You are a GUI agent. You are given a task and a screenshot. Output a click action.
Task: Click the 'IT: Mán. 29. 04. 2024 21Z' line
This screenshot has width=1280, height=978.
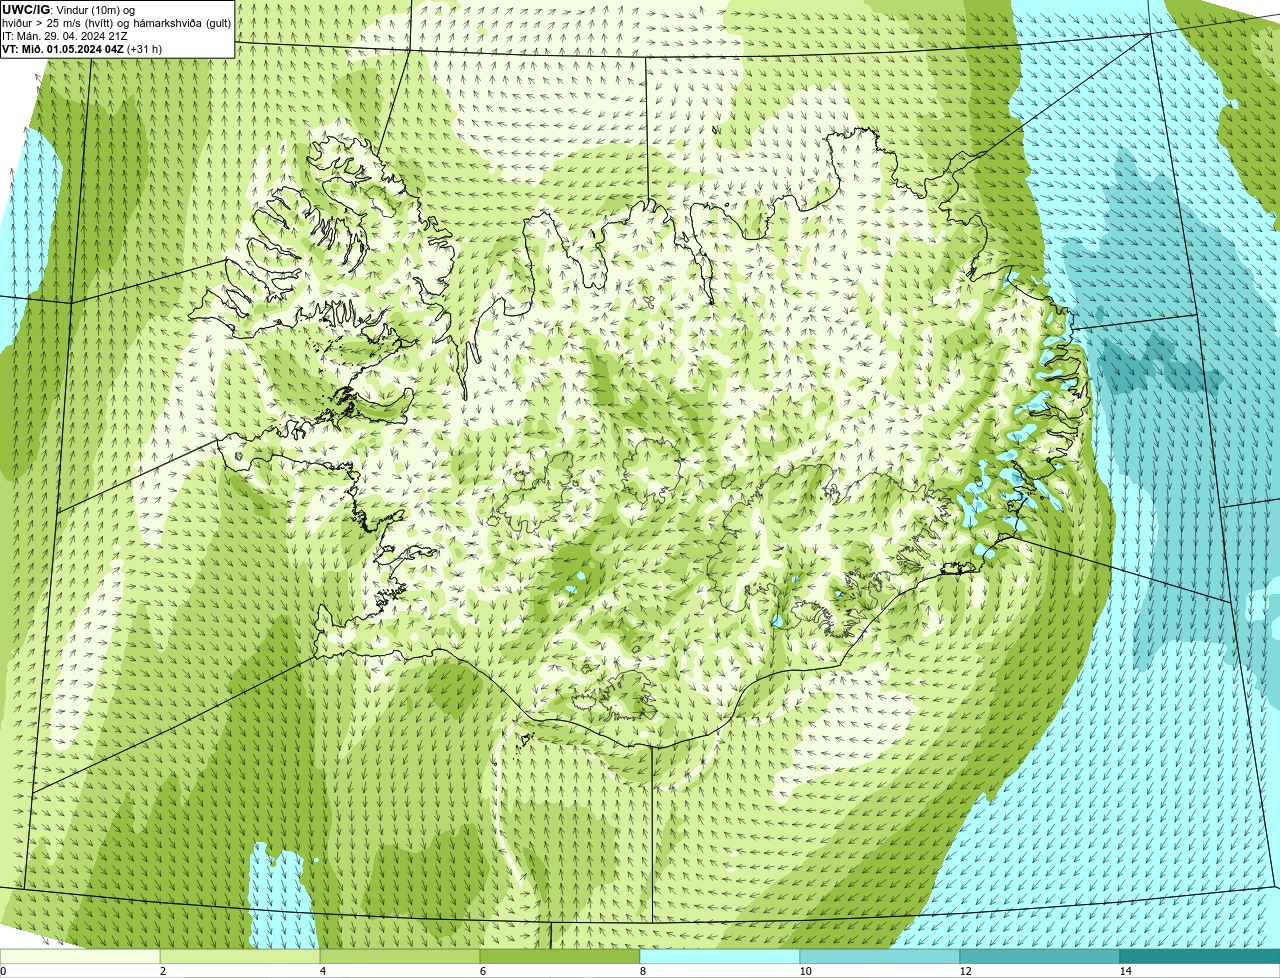[64, 35]
